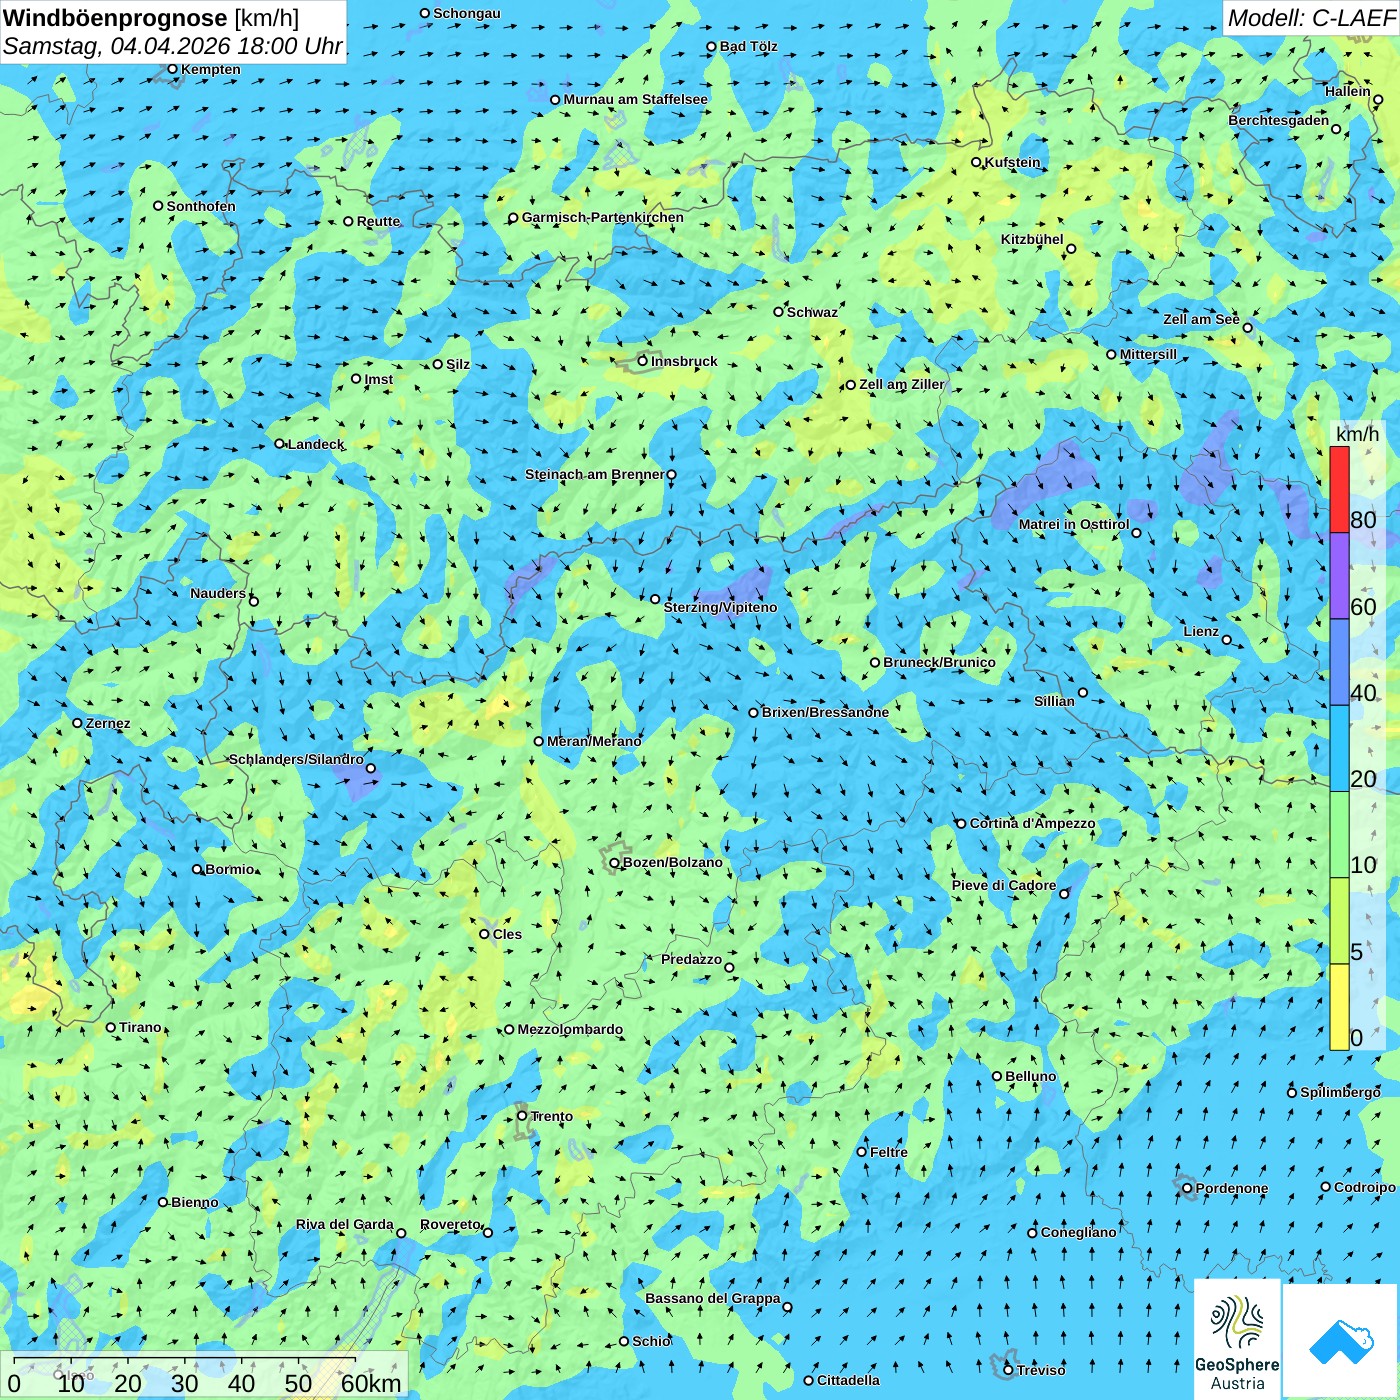Click the GeoSphere Austria logo
Screen dimensions: 1400x1400
point(1237,1339)
